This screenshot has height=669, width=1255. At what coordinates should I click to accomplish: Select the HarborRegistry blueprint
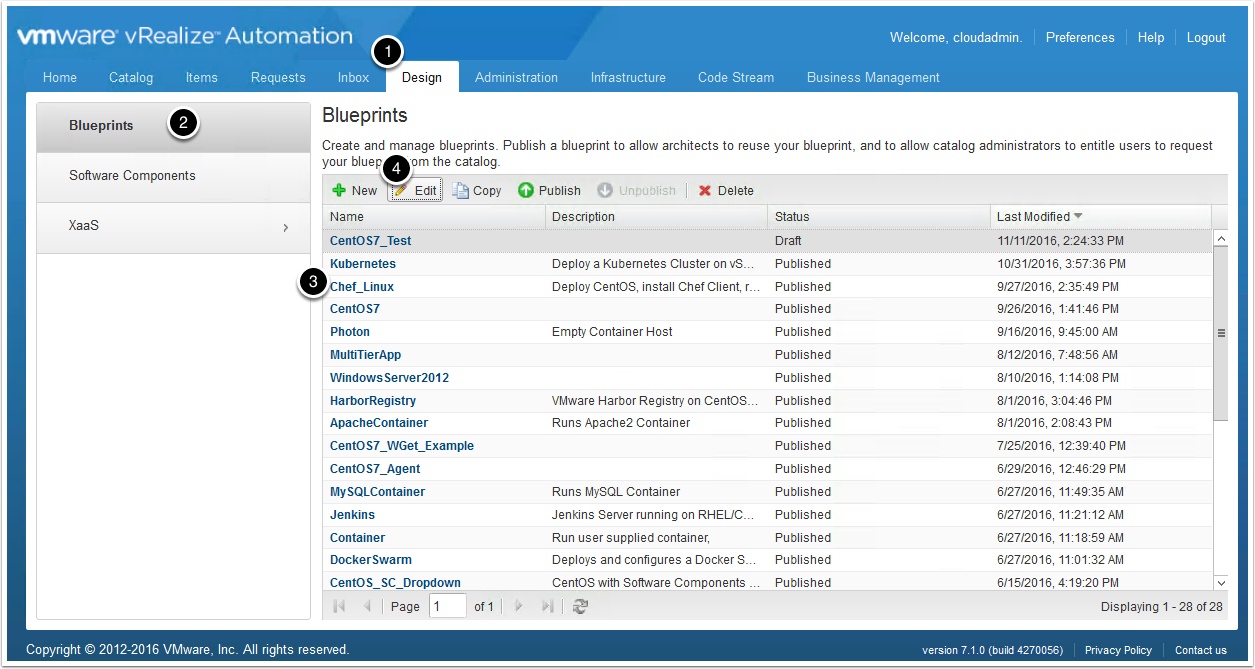(373, 401)
